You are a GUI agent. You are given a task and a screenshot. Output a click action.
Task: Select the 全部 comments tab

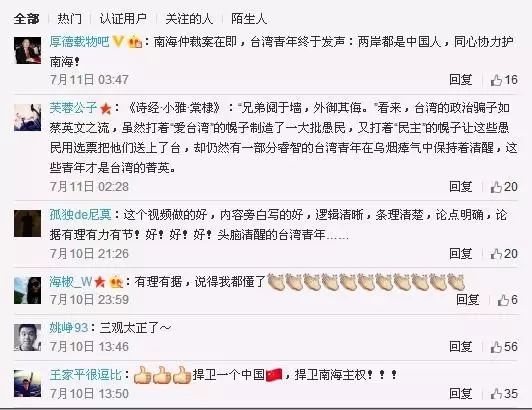(26, 19)
